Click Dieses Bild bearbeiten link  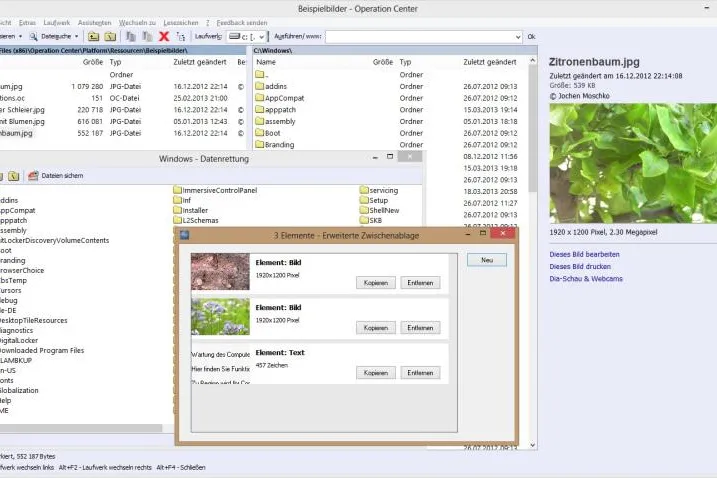pyautogui.click(x=584, y=254)
